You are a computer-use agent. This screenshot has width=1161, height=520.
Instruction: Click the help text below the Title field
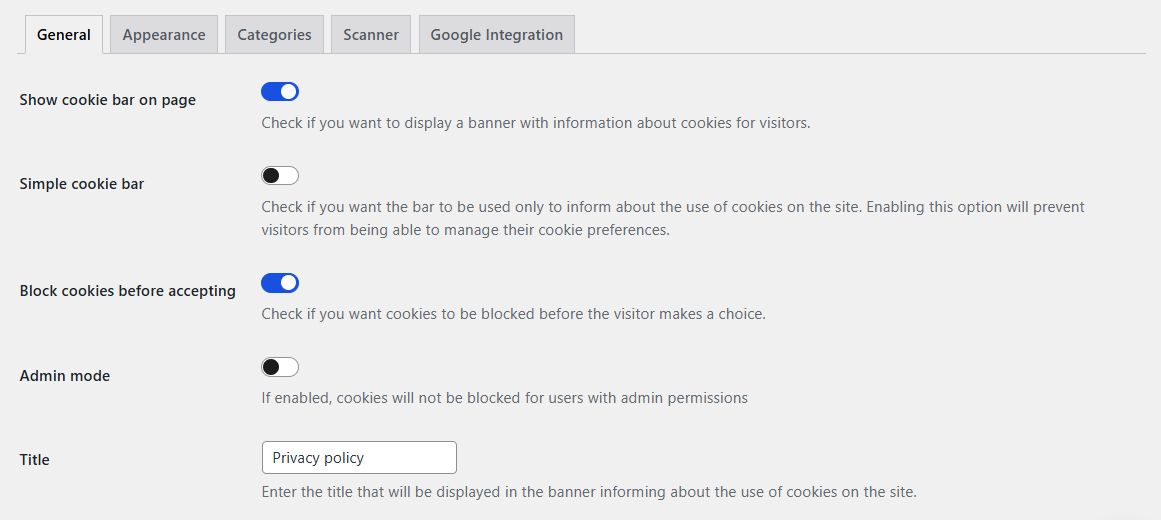click(x=589, y=492)
